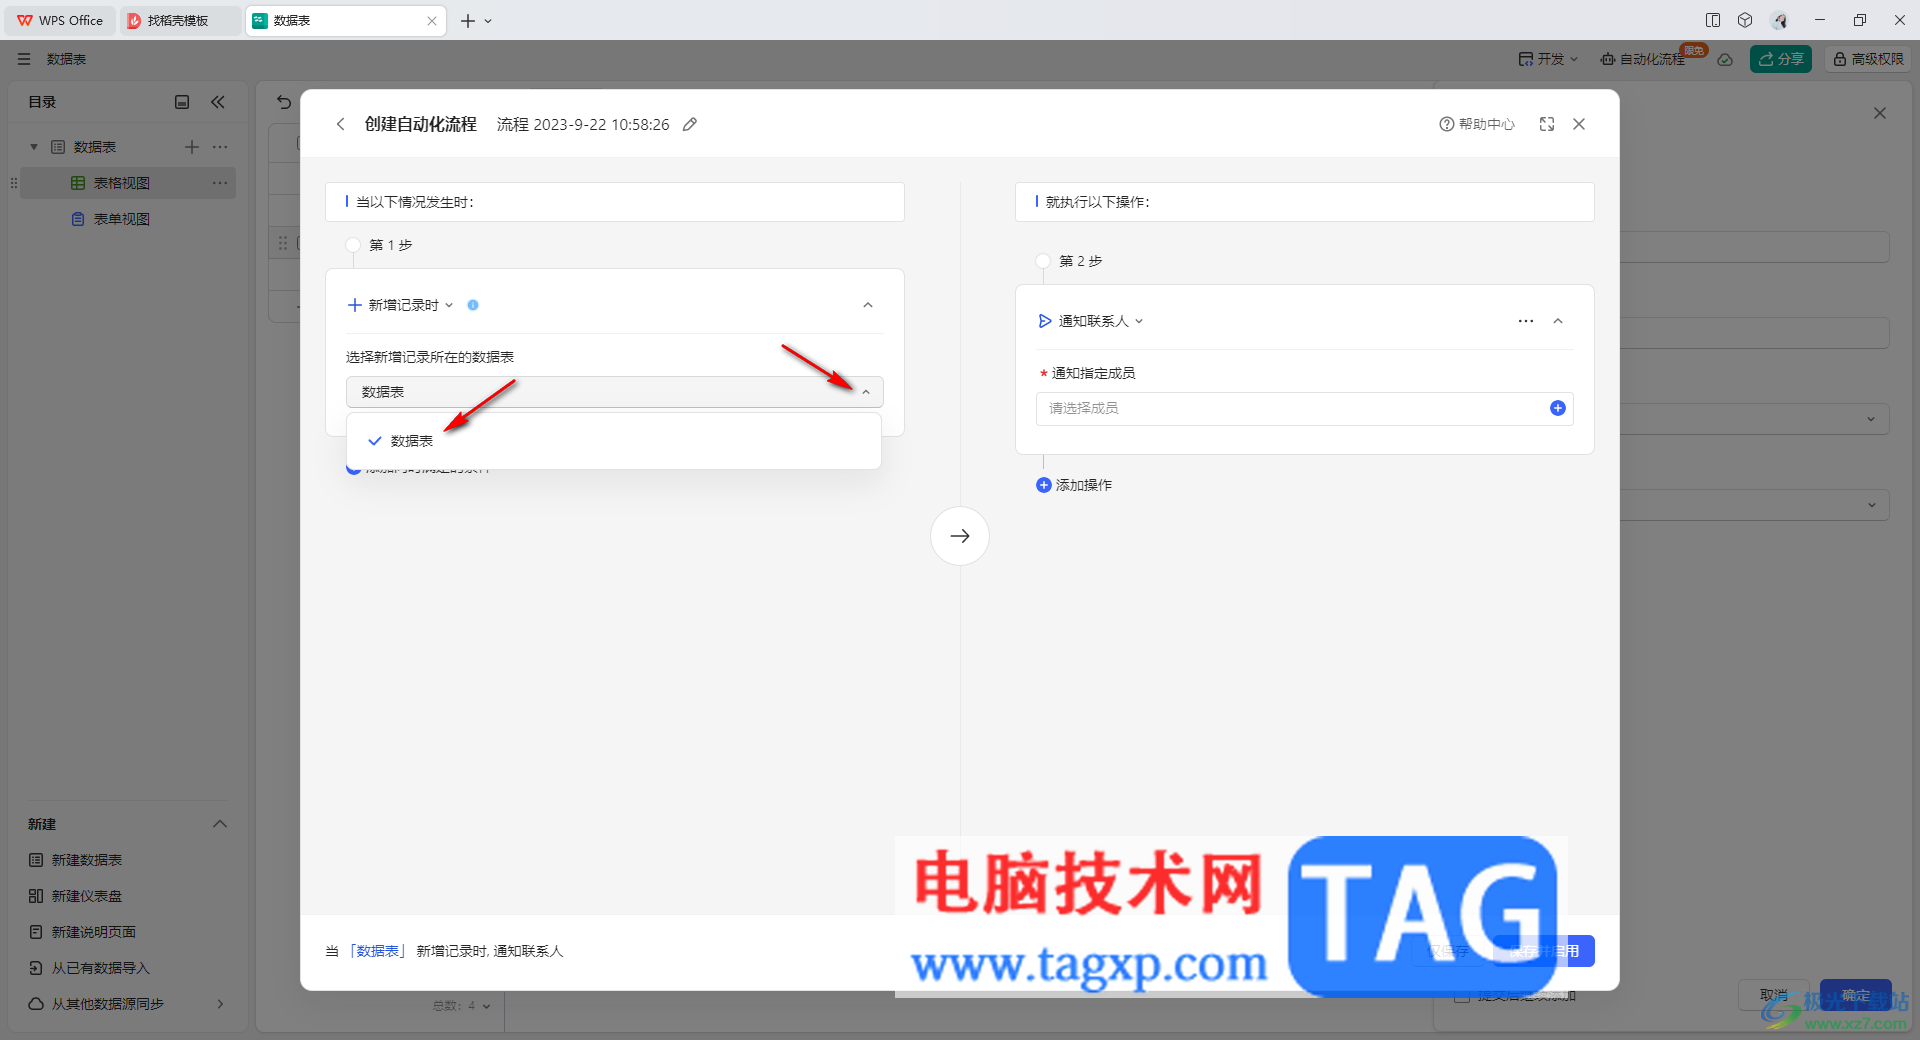Viewport: 1920px width, 1040px height.
Task: Collapse the 新建 section
Action: [x=220, y=824]
